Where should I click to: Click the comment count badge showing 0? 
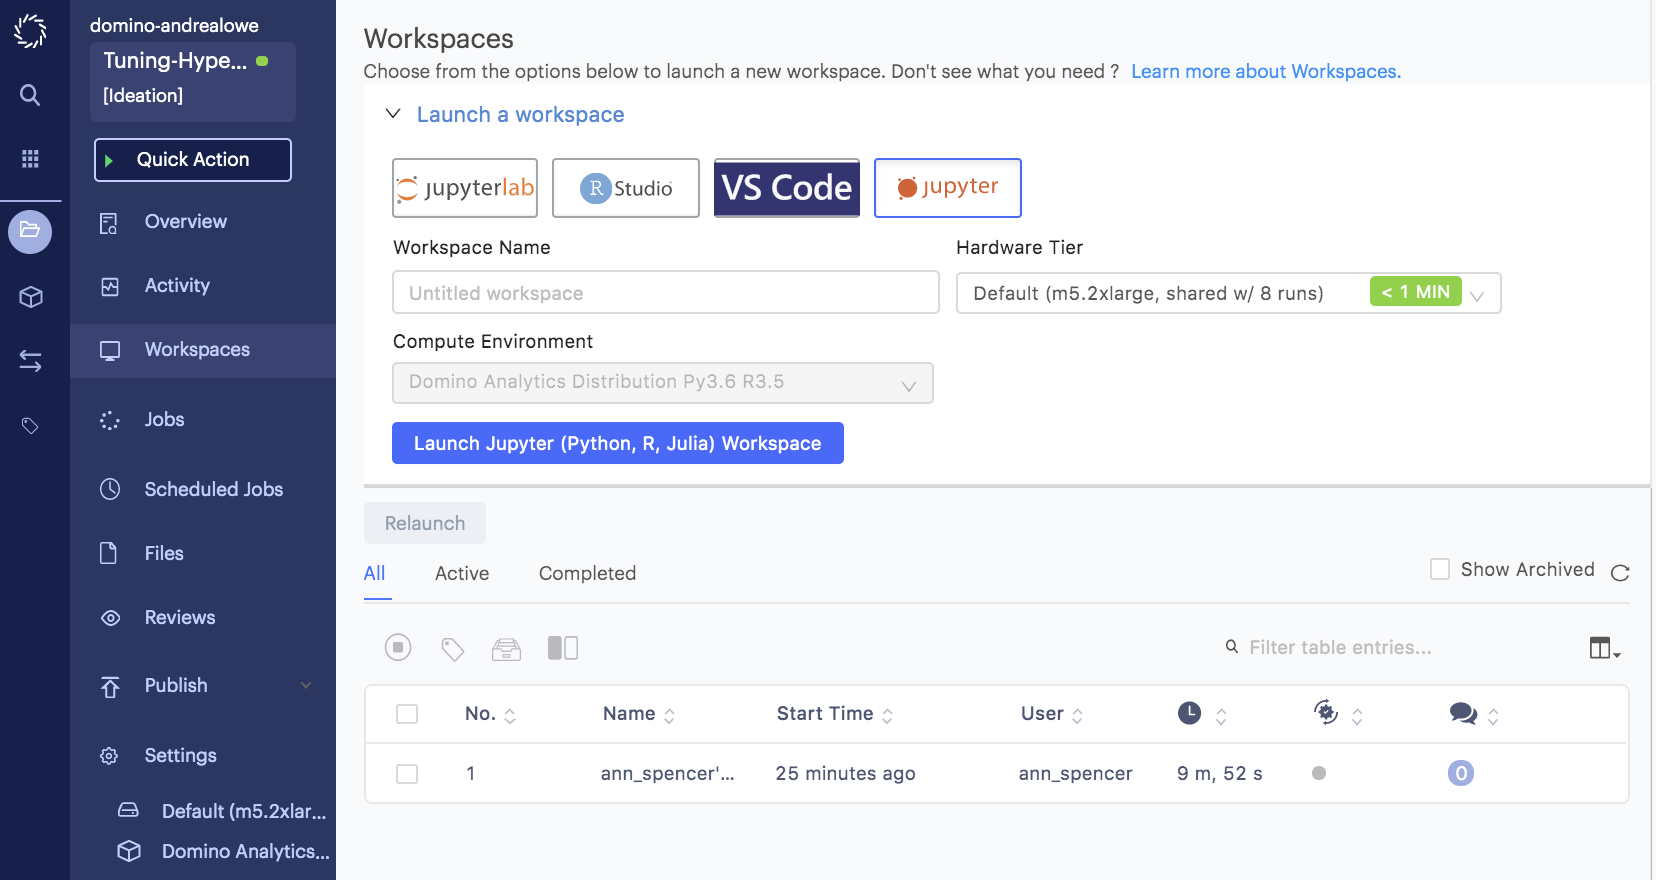click(1461, 773)
